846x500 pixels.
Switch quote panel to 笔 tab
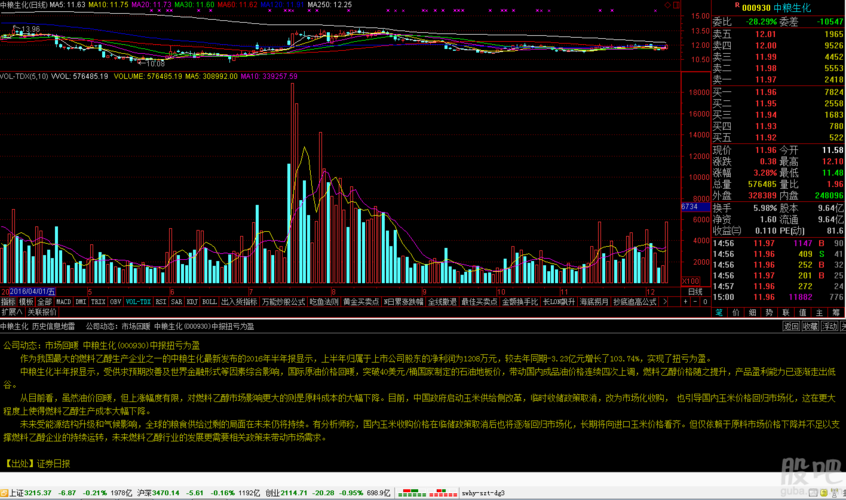pyautogui.click(x=720, y=312)
